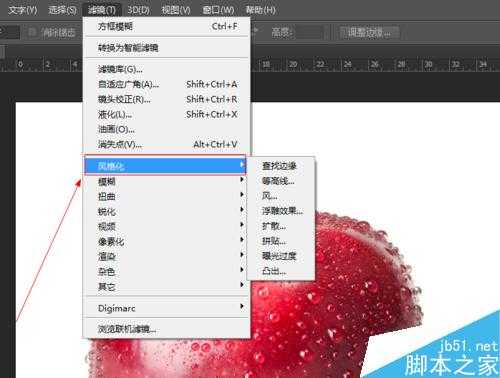
Task: Open 消失点(V)... filter
Action: coord(167,144)
